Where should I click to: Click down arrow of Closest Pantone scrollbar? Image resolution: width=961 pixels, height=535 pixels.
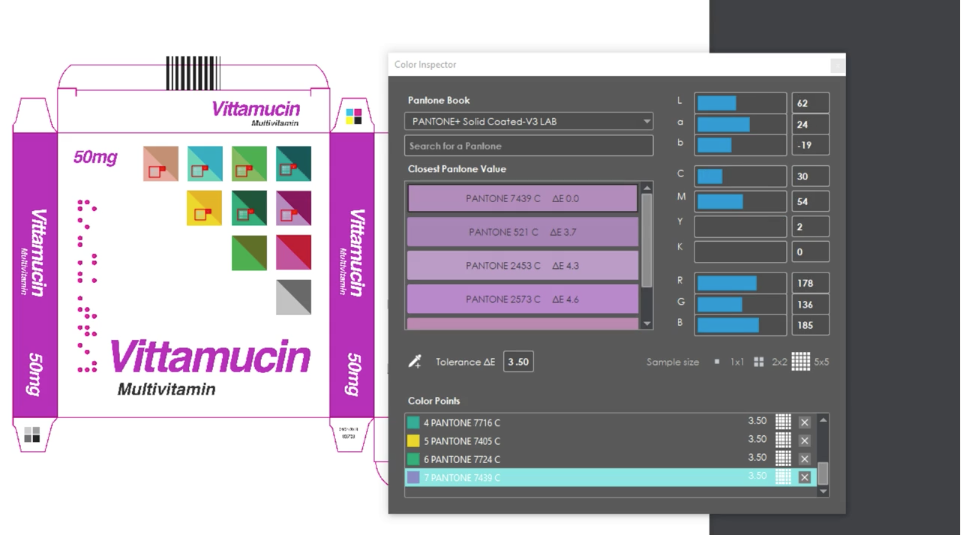click(x=647, y=324)
